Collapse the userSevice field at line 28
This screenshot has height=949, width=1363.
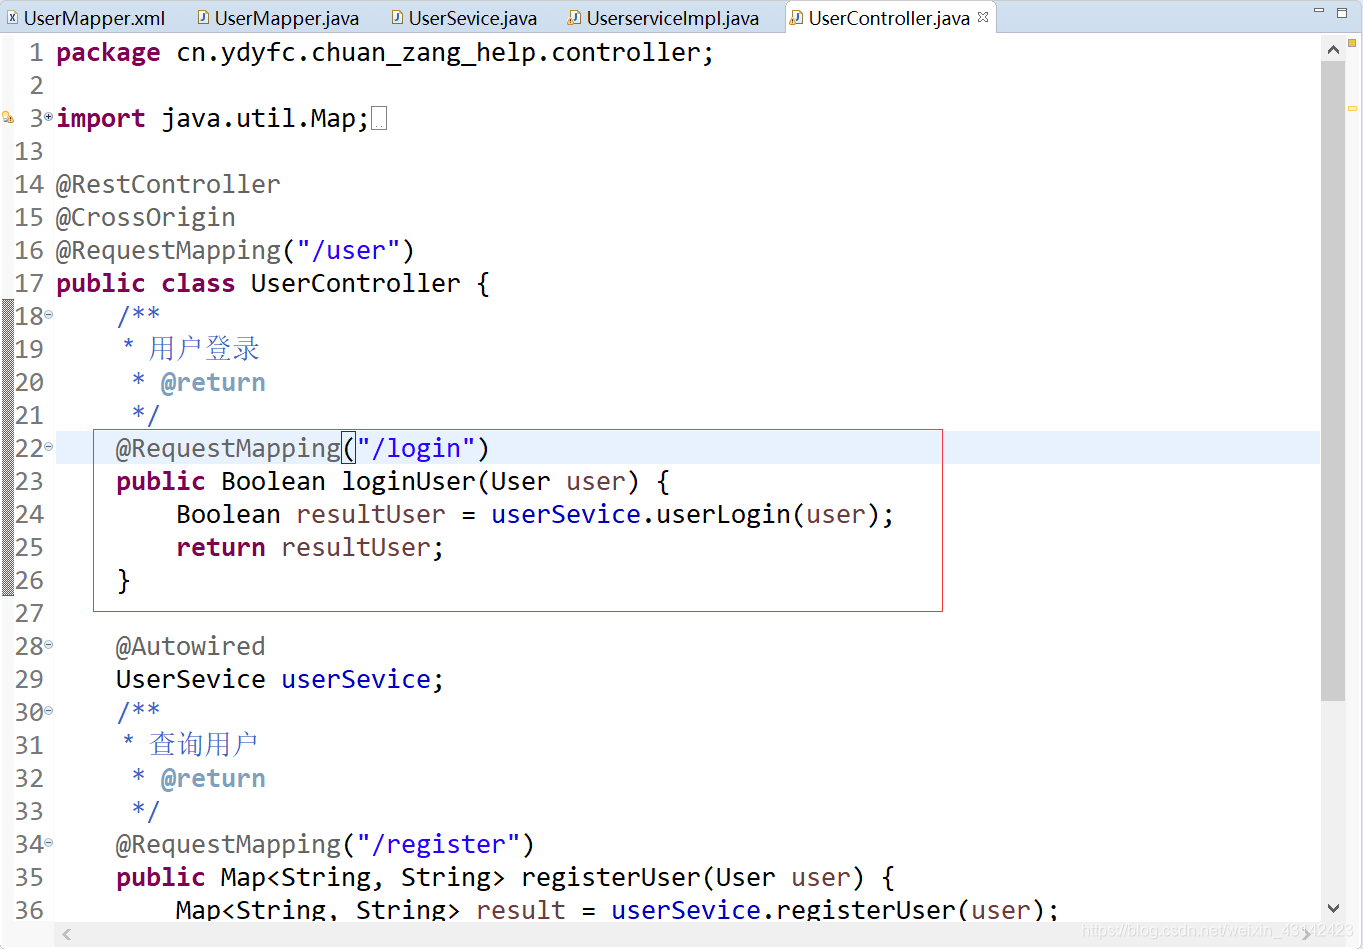tap(48, 646)
